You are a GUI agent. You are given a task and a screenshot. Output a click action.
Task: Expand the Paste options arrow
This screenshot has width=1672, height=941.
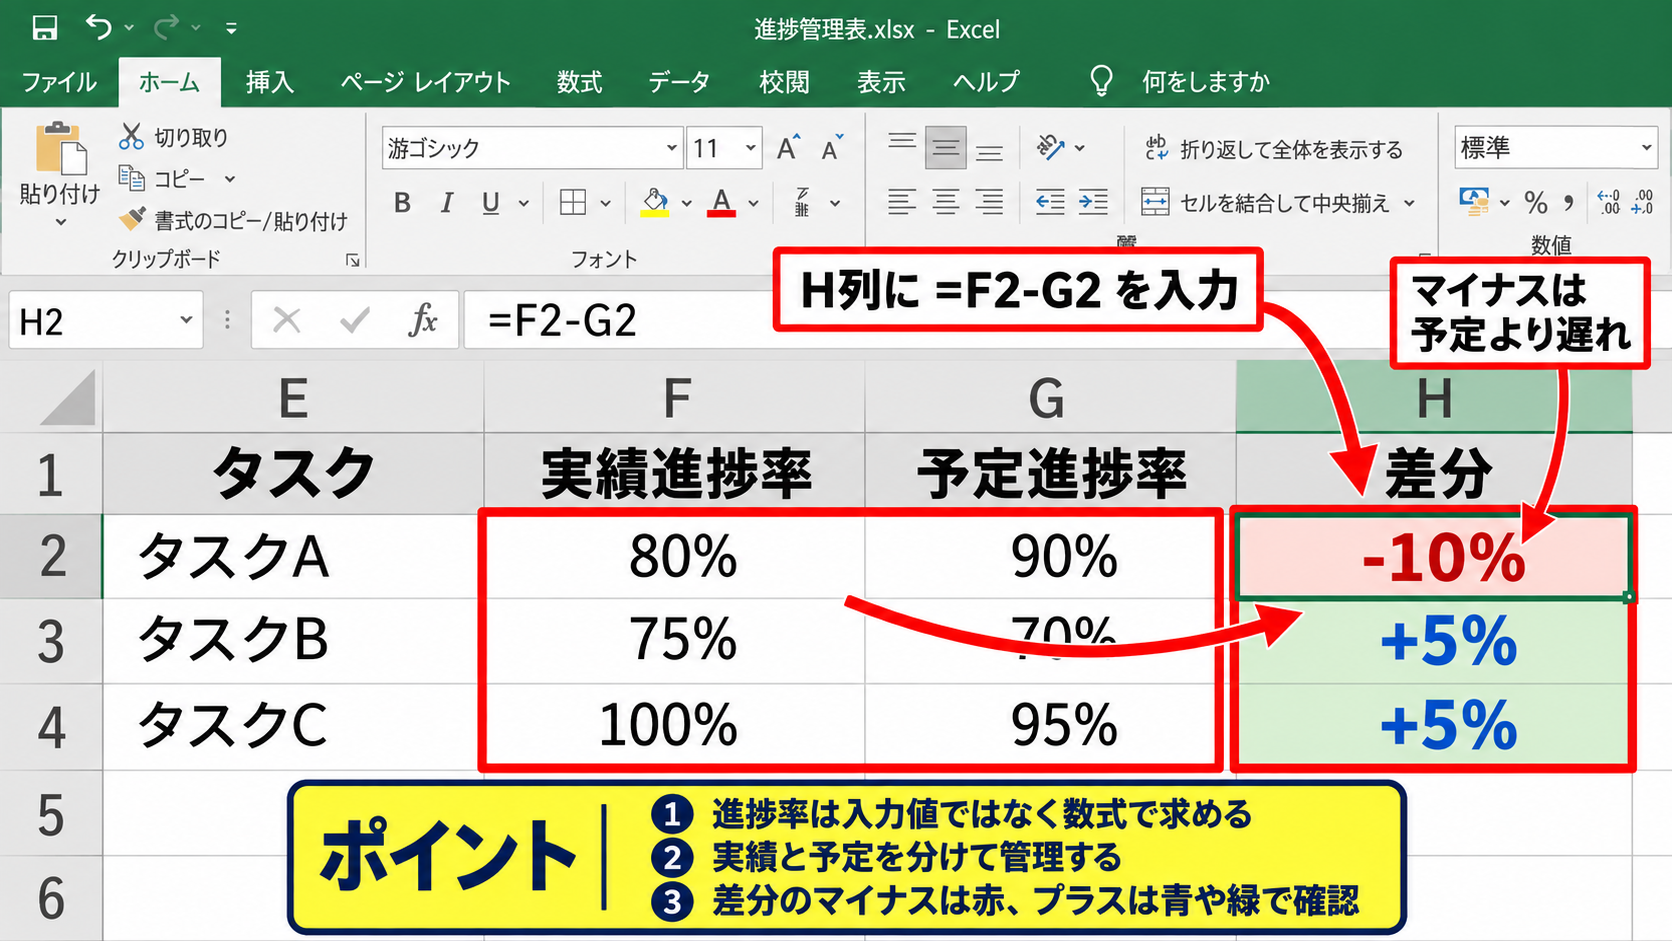(x=60, y=222)
